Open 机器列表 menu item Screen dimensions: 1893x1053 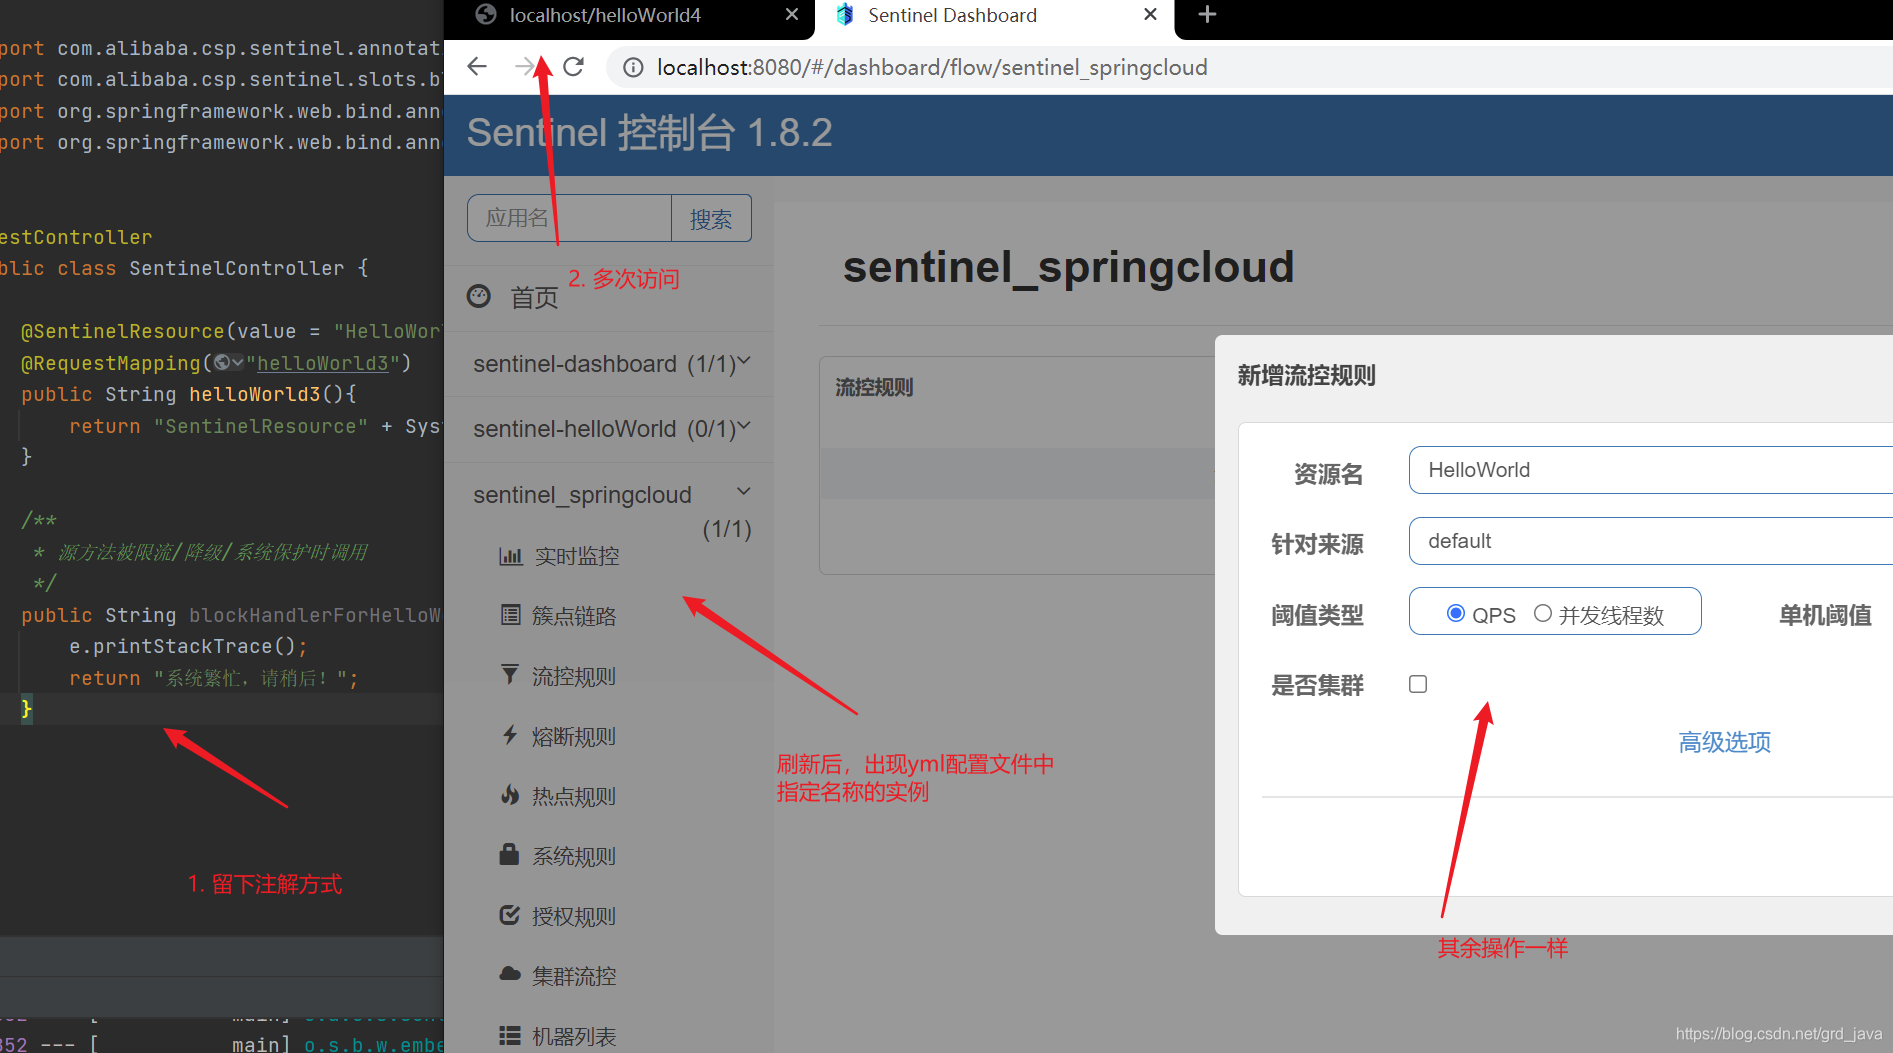(574, 1036)
